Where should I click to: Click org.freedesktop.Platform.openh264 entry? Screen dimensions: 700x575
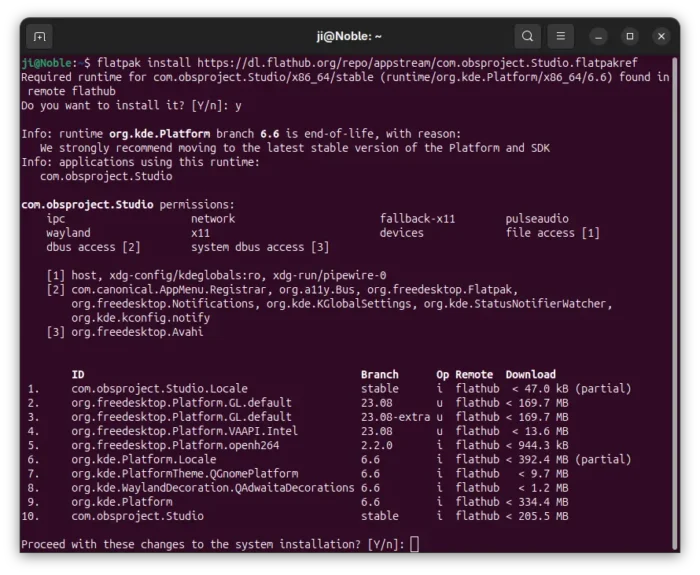[x=178, y=445]
